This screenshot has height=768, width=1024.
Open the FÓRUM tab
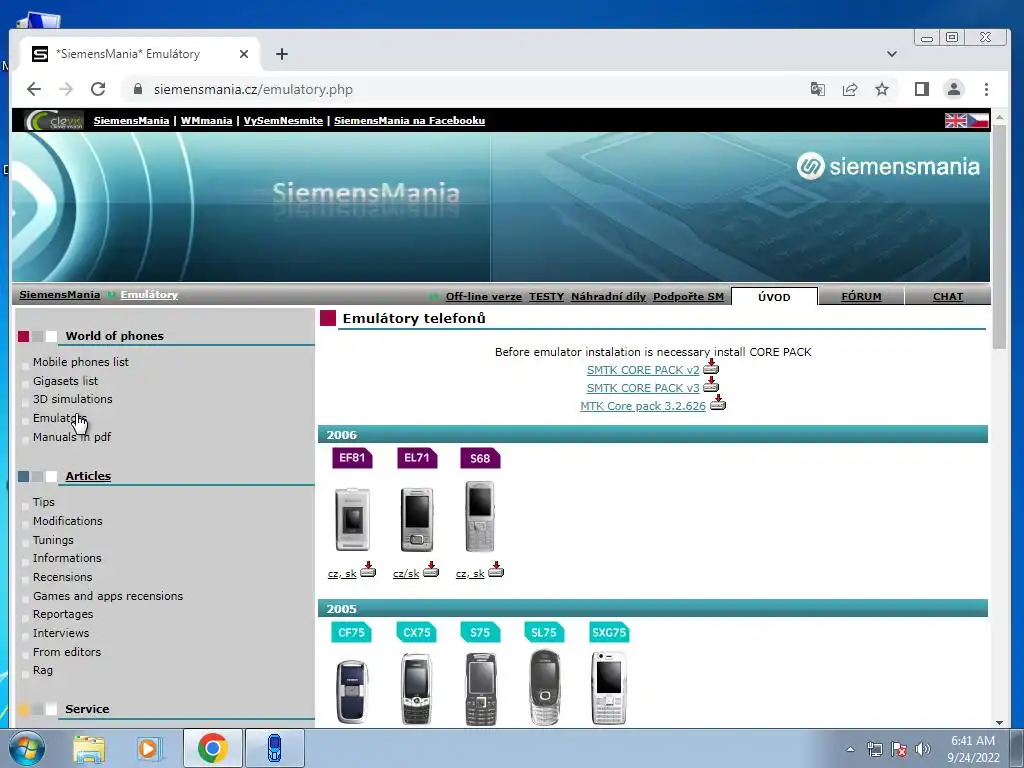coord(861,296)
